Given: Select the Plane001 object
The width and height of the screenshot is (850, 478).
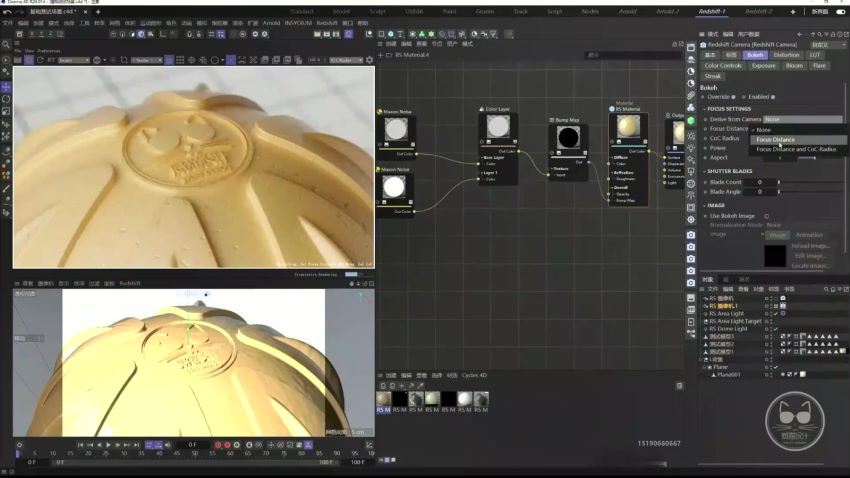Looking at the screenshot, I should click(729, 374).
